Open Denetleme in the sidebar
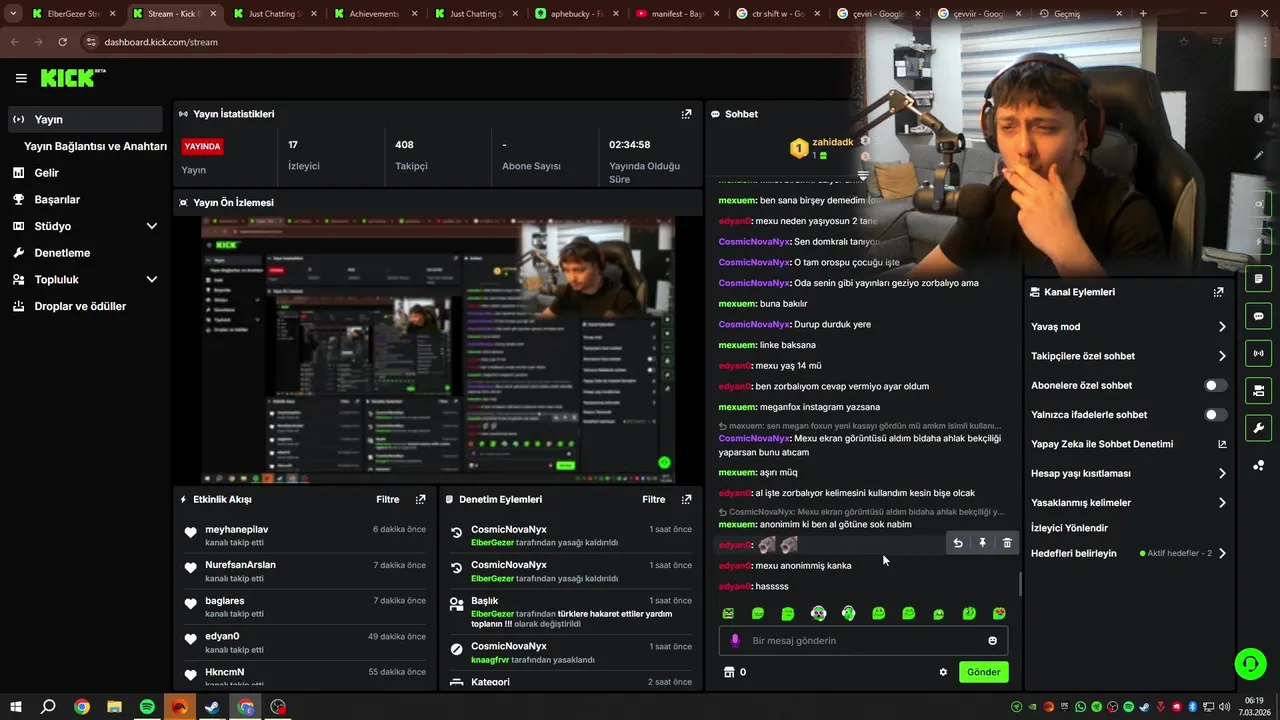The image size is (1280, 720). click(x=84, y=253)
